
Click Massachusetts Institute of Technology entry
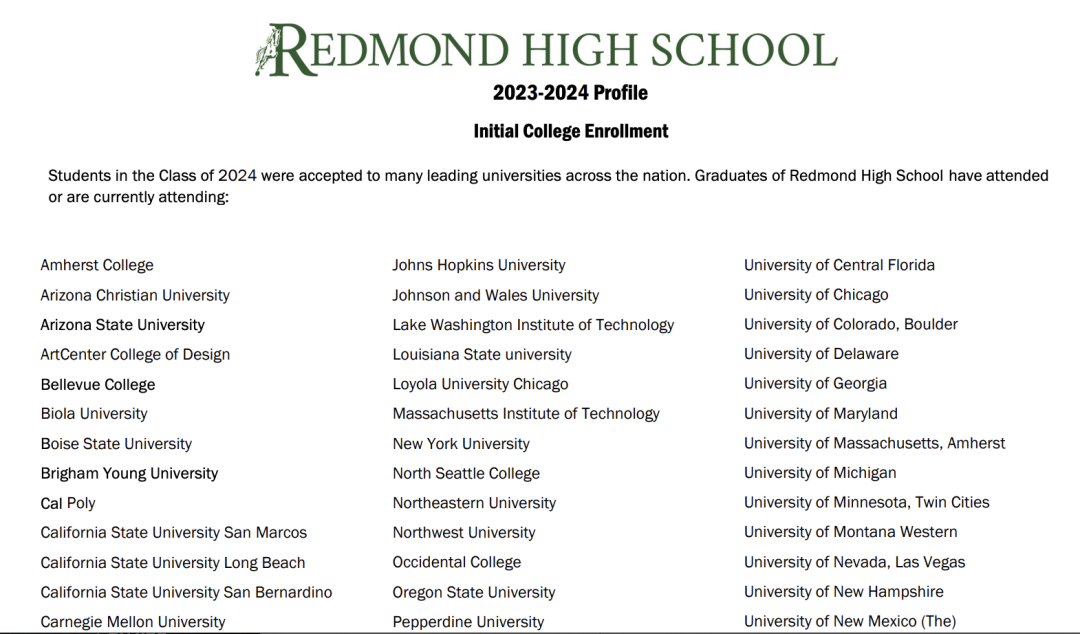click(526, 413)
